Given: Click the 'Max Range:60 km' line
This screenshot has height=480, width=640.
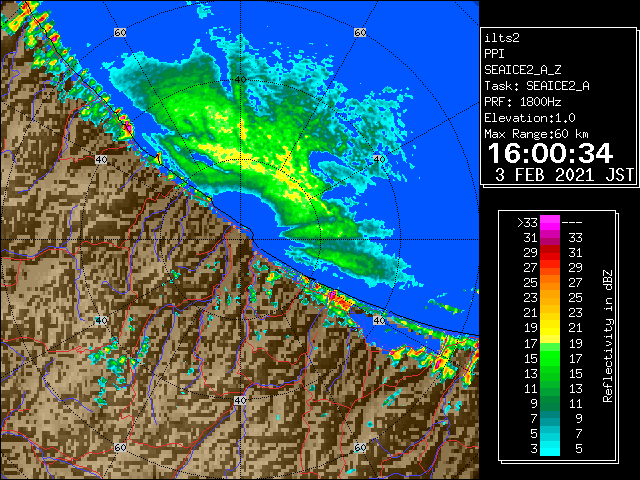Looking at the screenshot, I should (x=536, y=134).
